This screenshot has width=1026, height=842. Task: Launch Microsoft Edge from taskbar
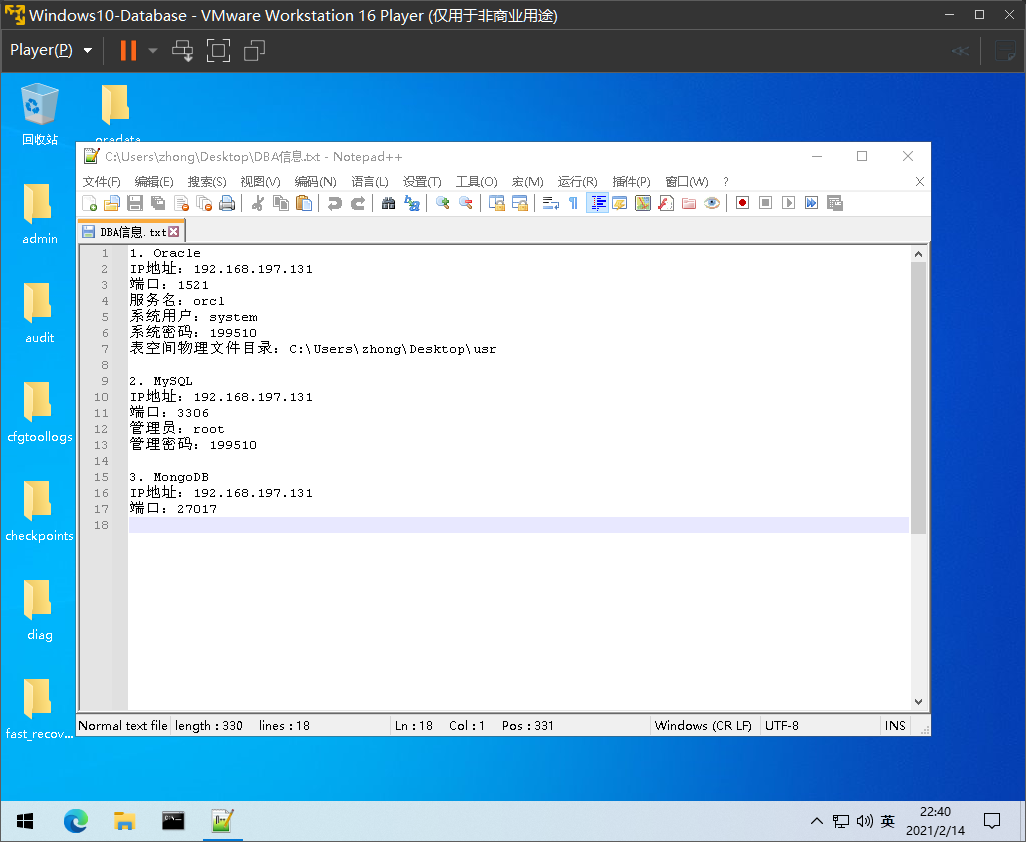click(x=76, y=821)
